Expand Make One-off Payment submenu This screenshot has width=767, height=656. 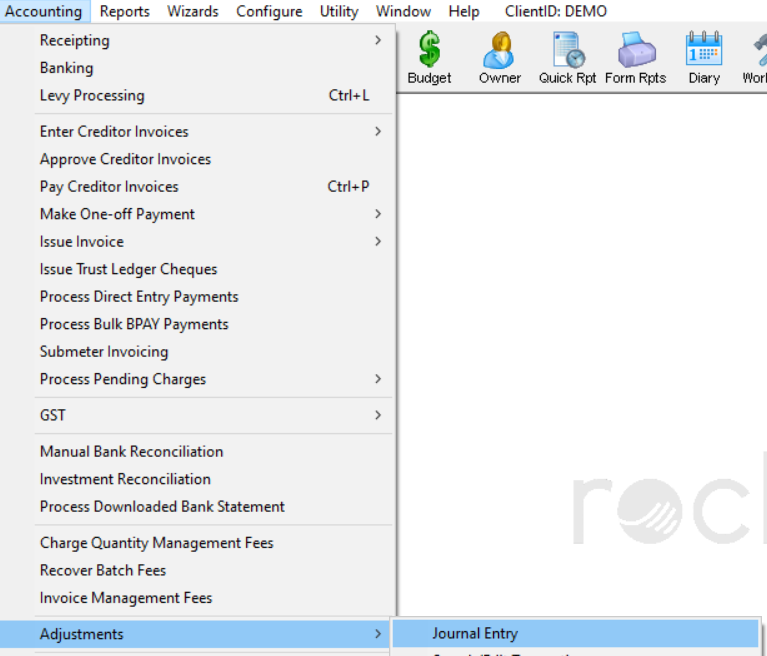point(197,214)
